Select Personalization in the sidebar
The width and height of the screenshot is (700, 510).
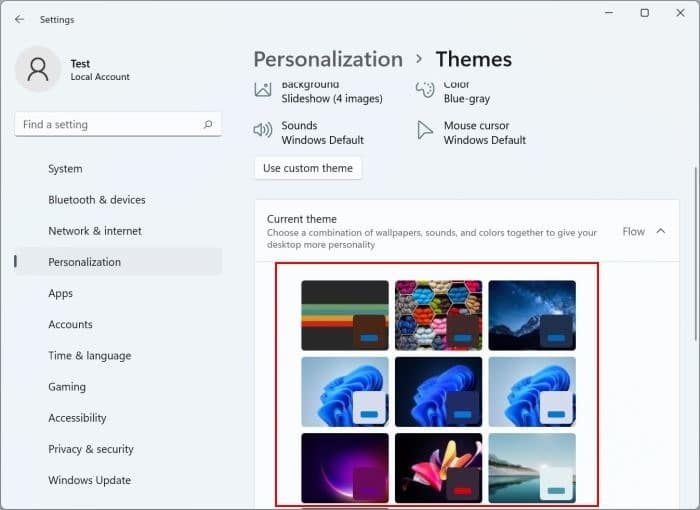pyautogui.click(x=118, y=262)
